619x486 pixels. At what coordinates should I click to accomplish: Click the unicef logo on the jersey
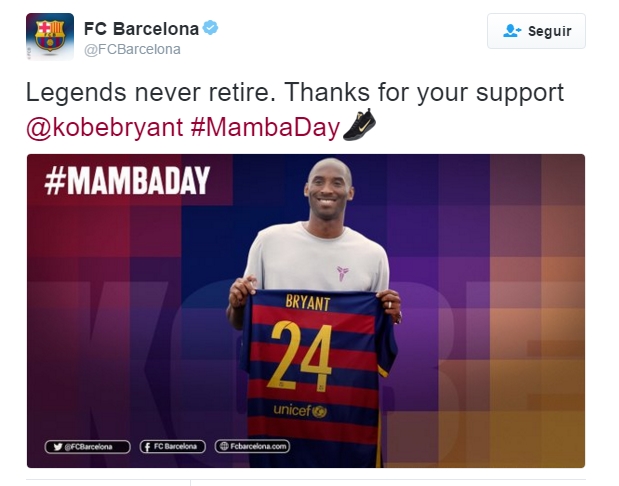(300, 410)
